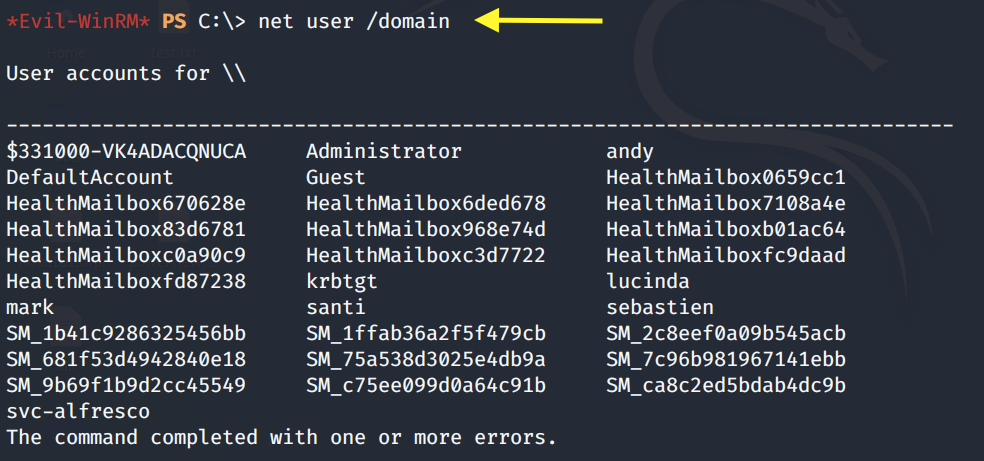984x461 pixels.
Task: Click HealthMailbox0659cc1 in the user list
Action: 726,177
